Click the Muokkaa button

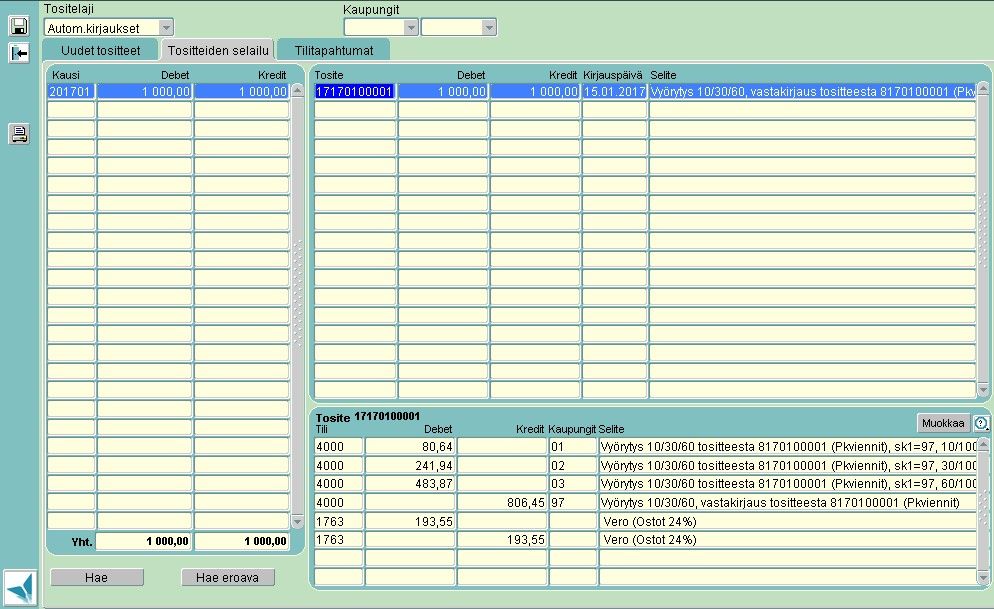pos(943,423)
